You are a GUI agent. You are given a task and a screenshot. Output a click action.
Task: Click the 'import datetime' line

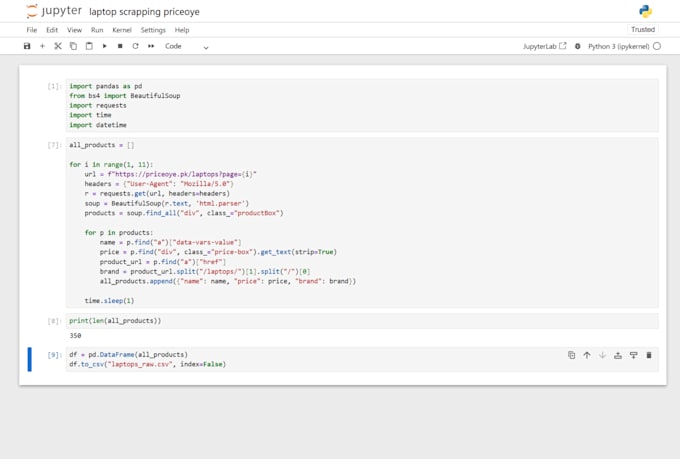98,125
